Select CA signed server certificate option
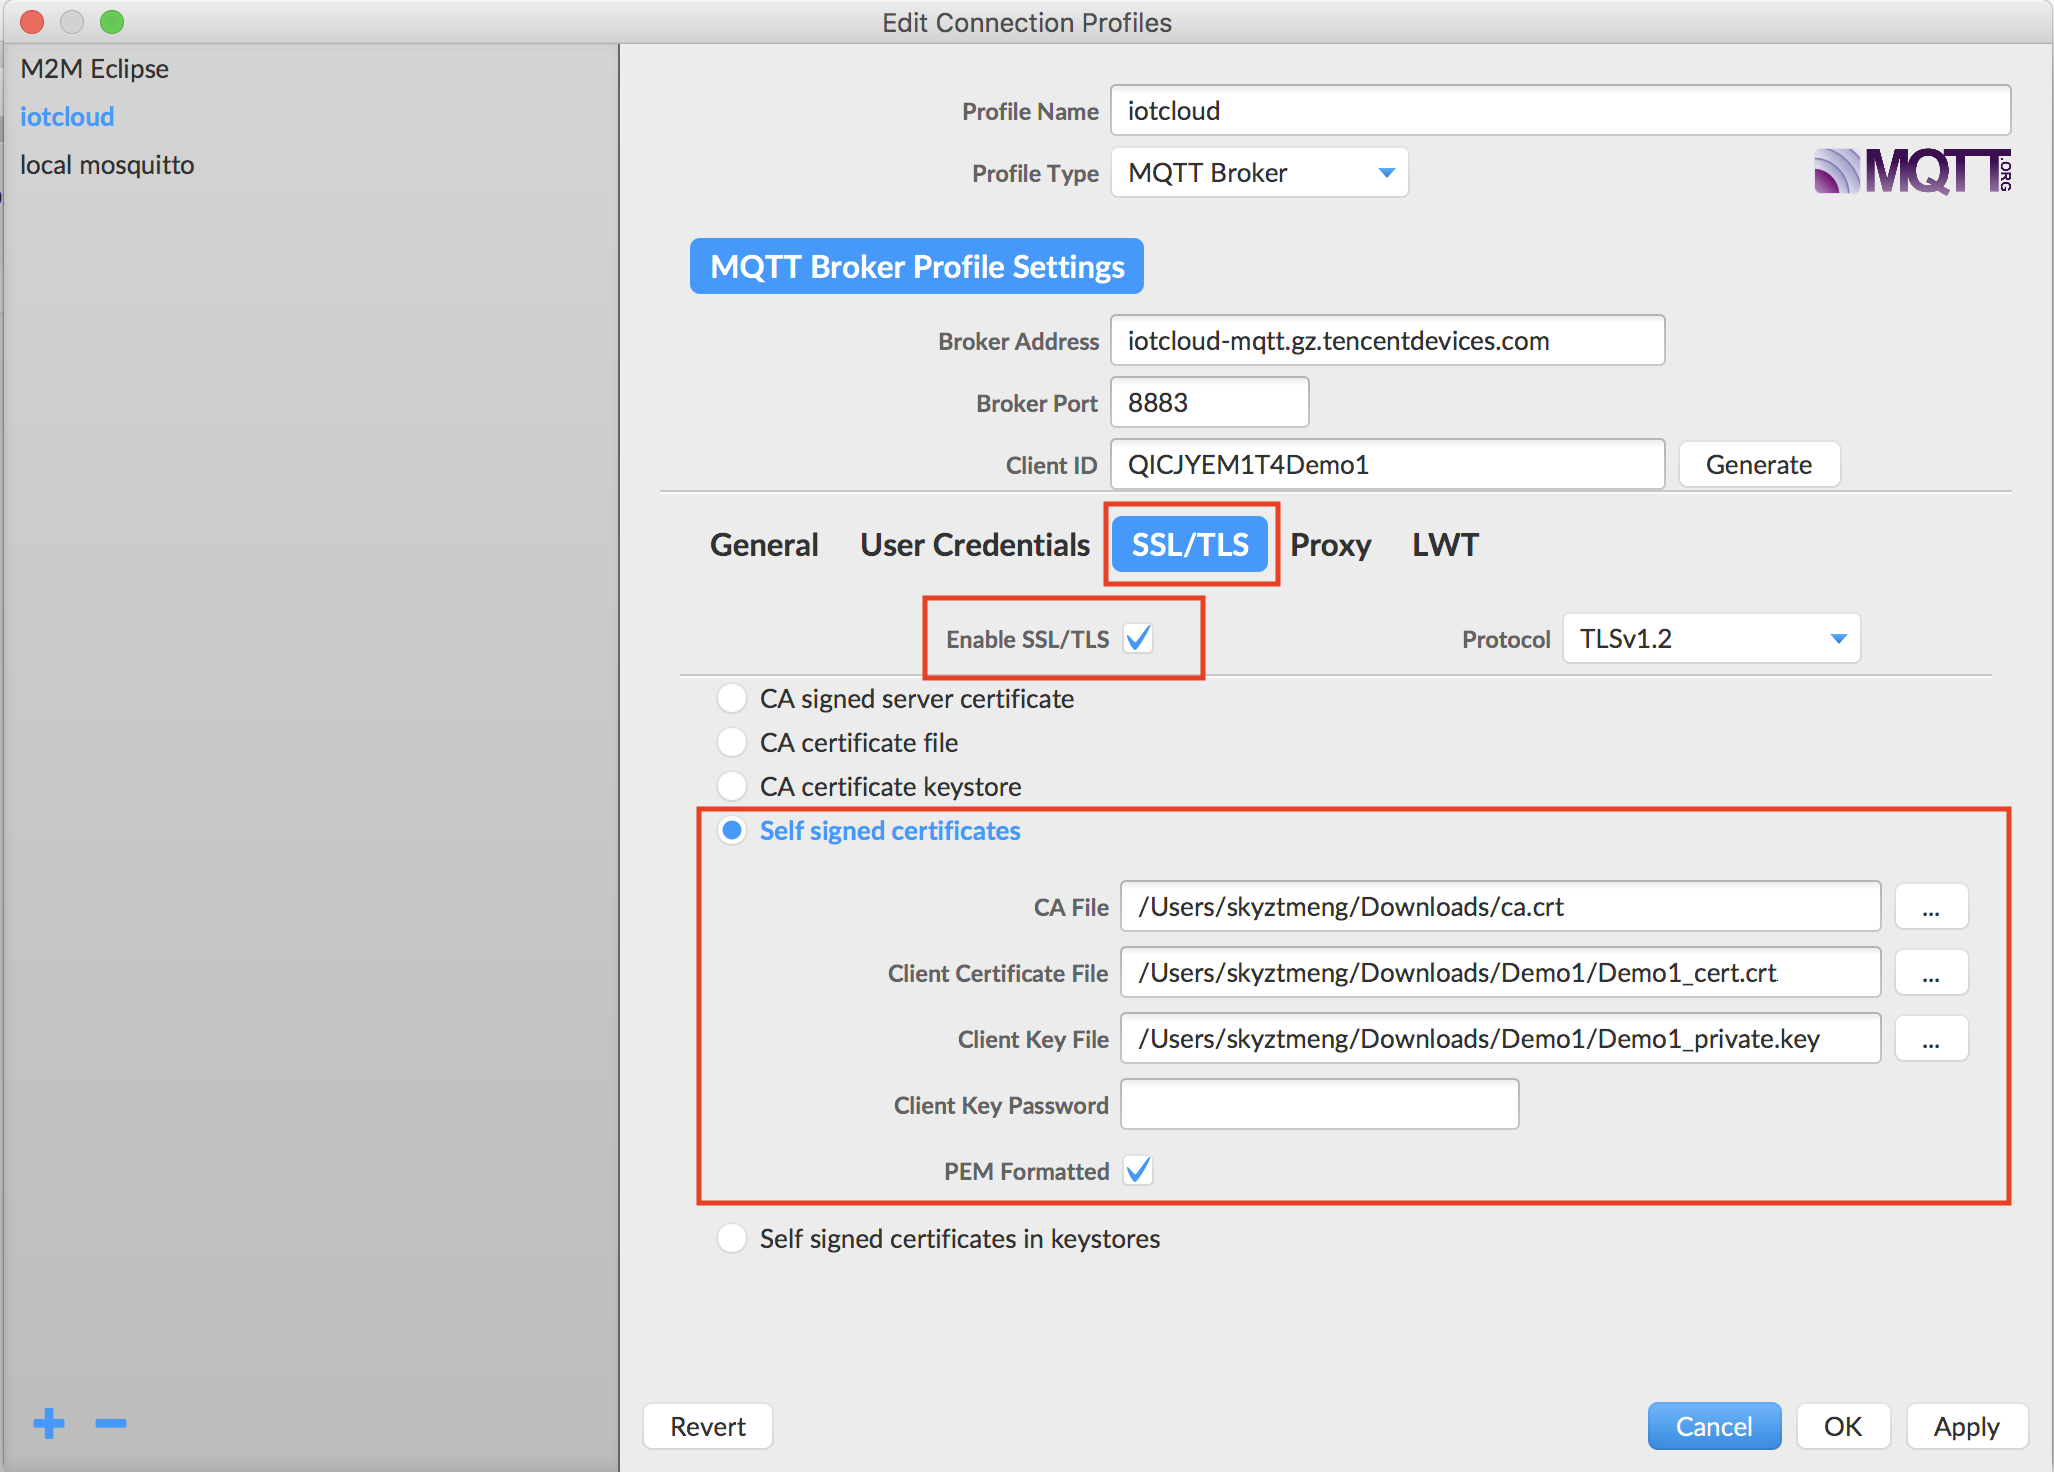The width and height of the screenshot is (2054, 1472). (x=732, y=698)
